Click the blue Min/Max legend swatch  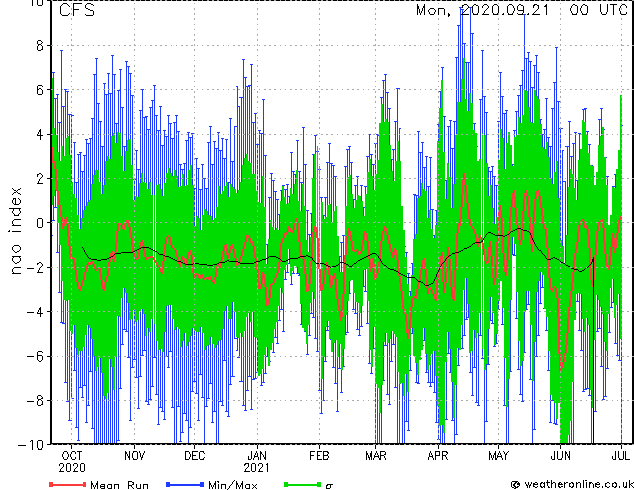click(x=184, y=484)
